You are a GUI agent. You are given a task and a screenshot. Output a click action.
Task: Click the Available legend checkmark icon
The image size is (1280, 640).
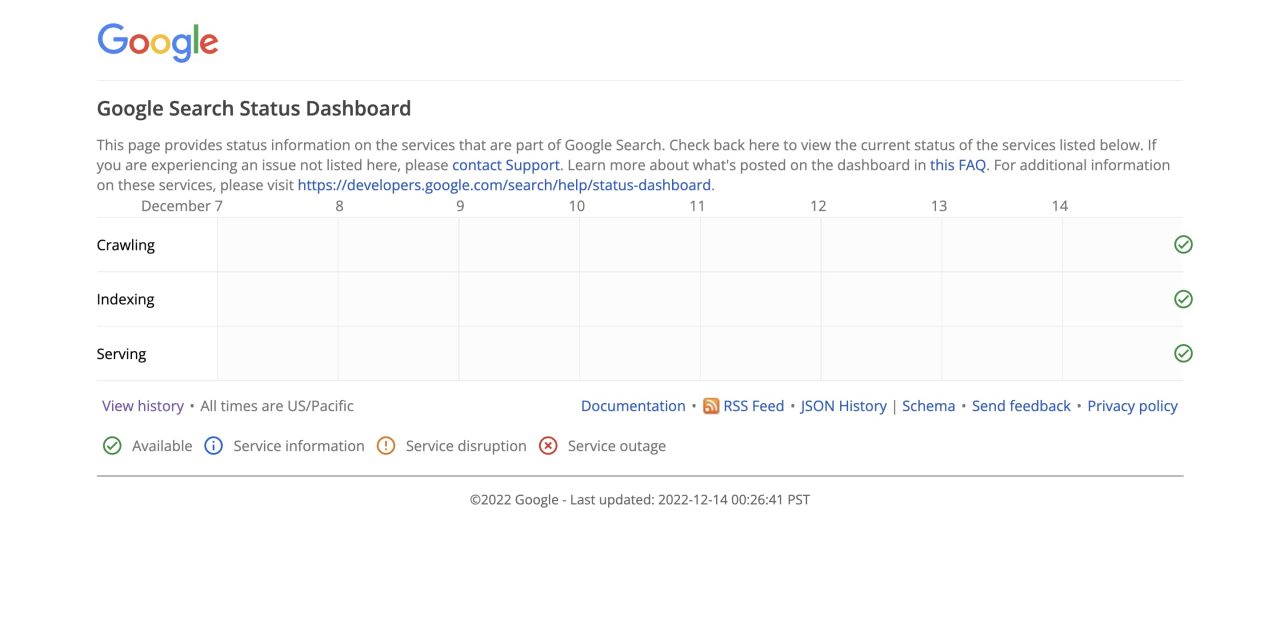(x=112, y=445)
